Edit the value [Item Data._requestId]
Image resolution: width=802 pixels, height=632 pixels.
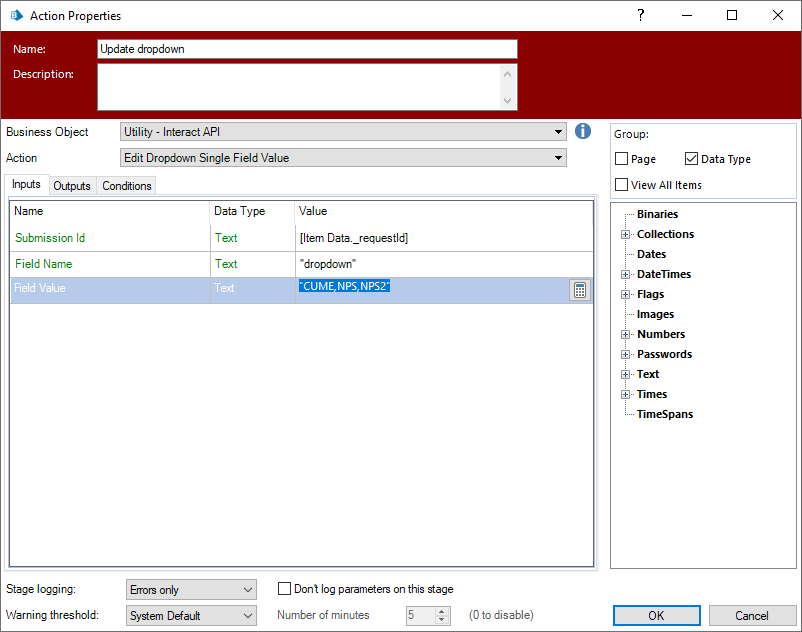354,238
